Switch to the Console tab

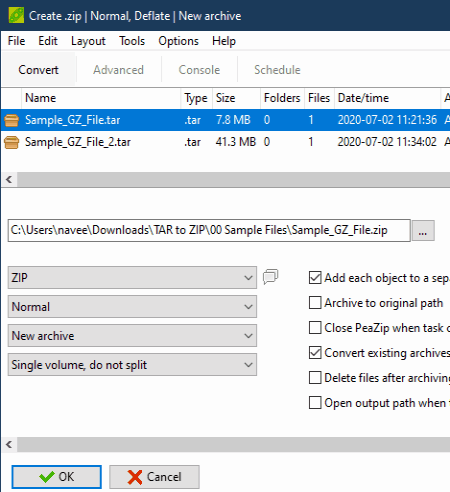click(199, 70)
